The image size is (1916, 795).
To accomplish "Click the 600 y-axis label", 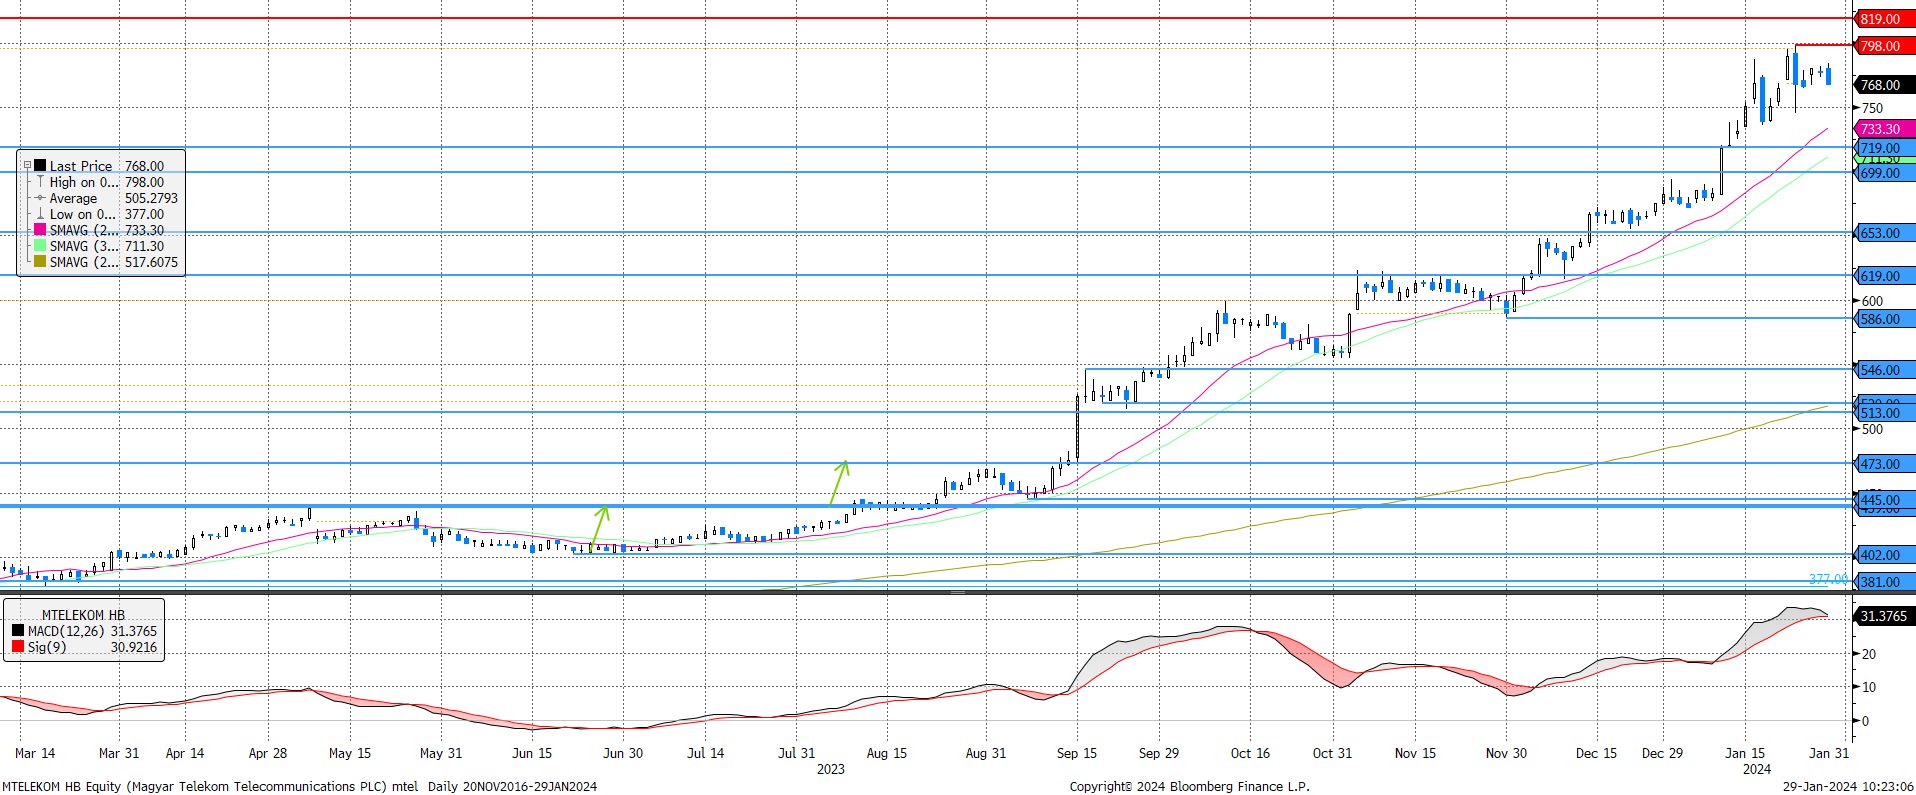I will 1872,301.
